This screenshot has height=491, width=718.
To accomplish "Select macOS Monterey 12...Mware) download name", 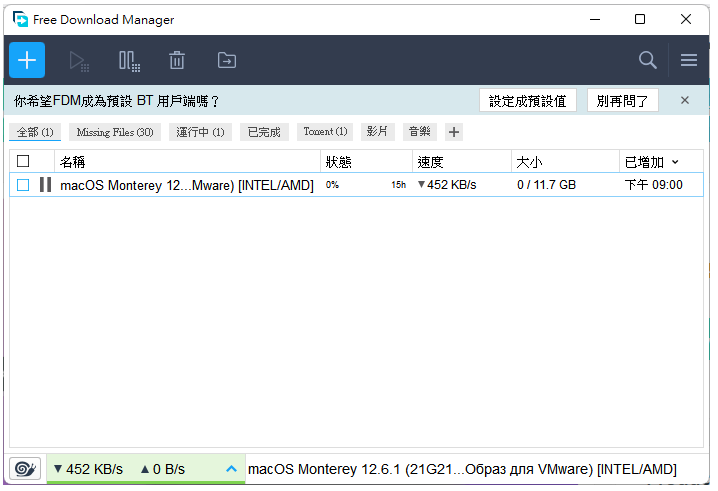I will click(187, 185).
